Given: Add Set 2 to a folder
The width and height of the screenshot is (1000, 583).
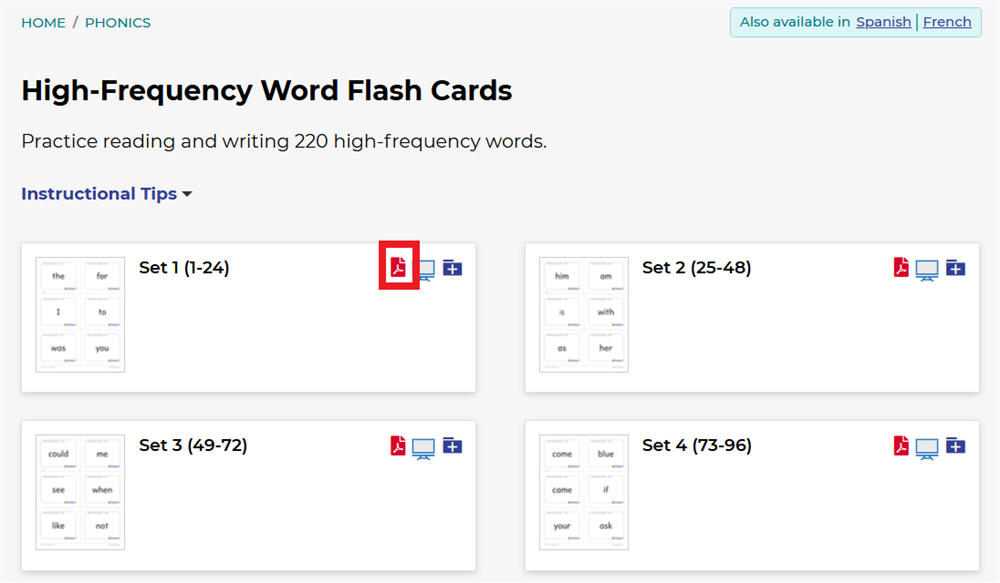Looking at the screenshot, I should 955,268.
